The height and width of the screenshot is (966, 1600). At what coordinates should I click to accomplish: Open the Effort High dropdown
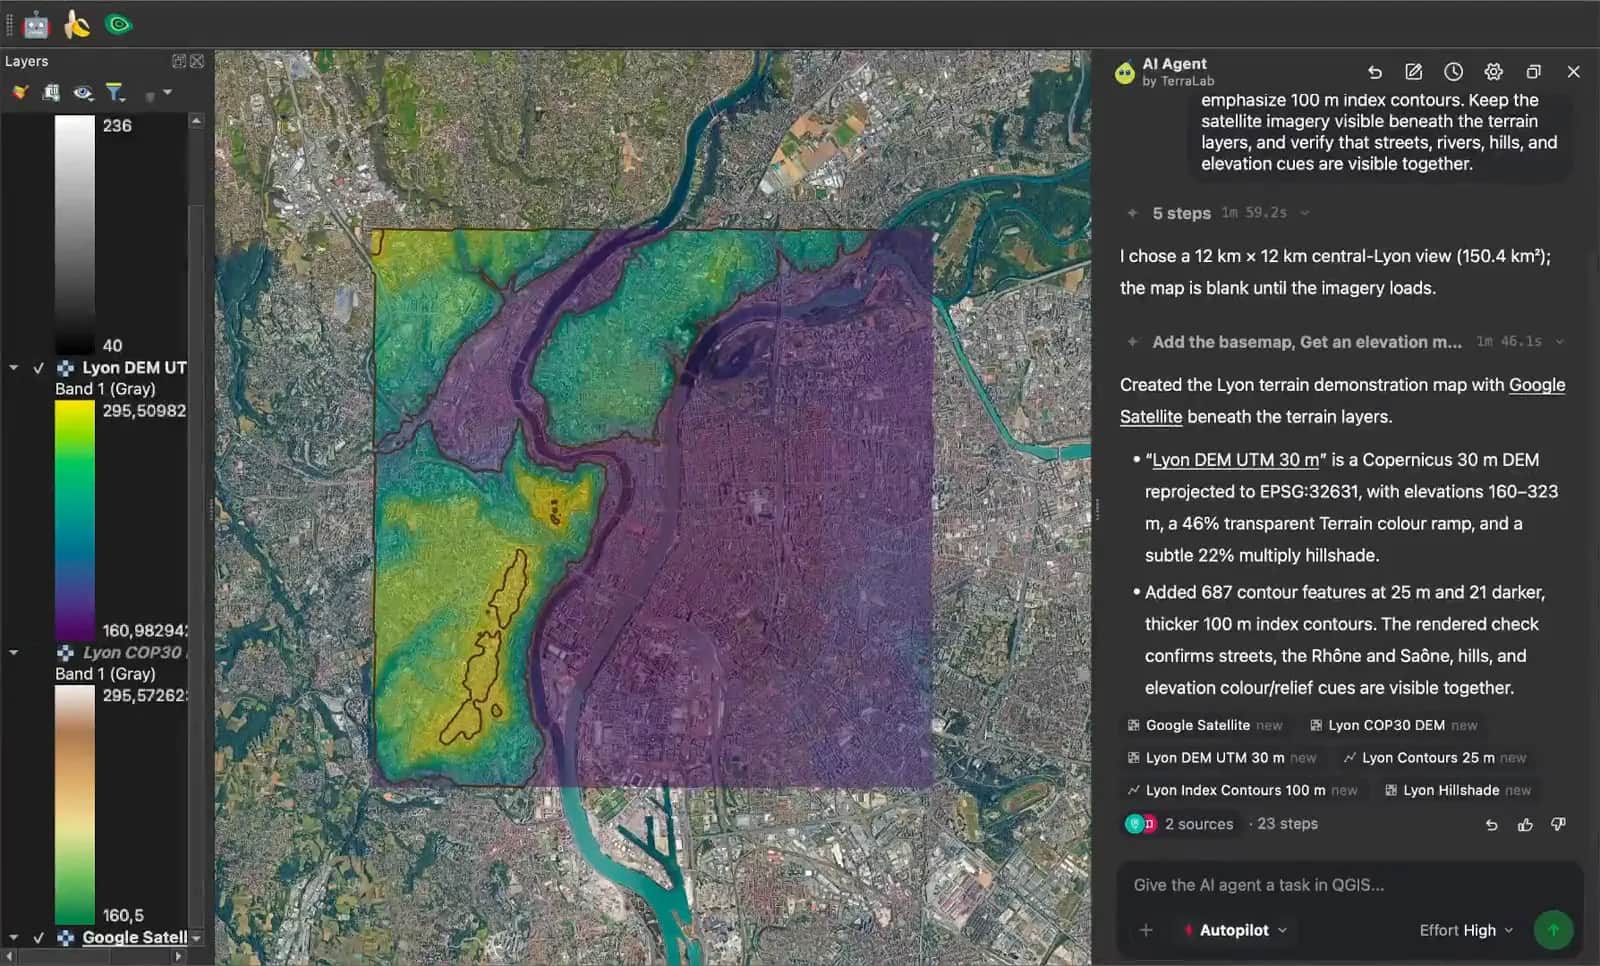(x=1466, y=930)
